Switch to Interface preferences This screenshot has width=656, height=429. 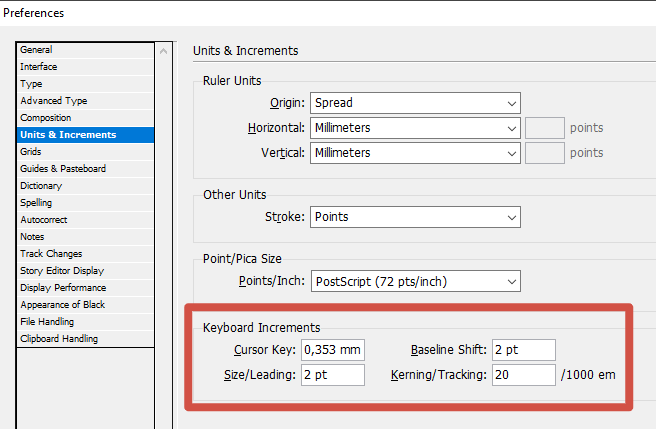tap(39, 67)
